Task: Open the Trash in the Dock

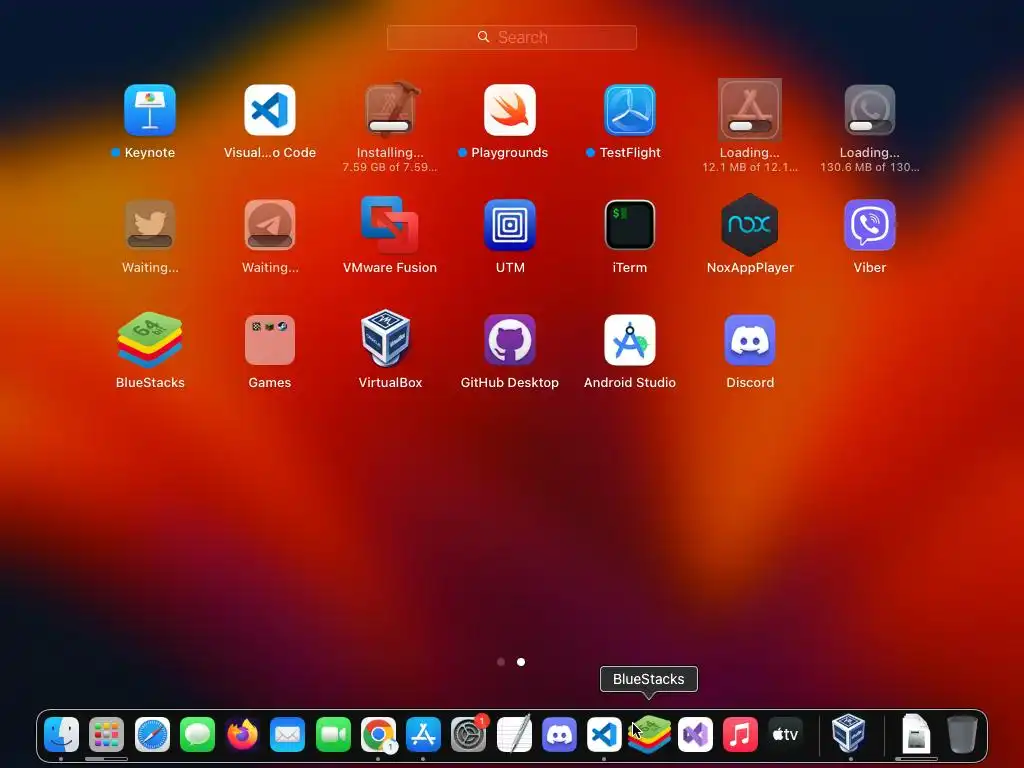Action: coord(962,734)
